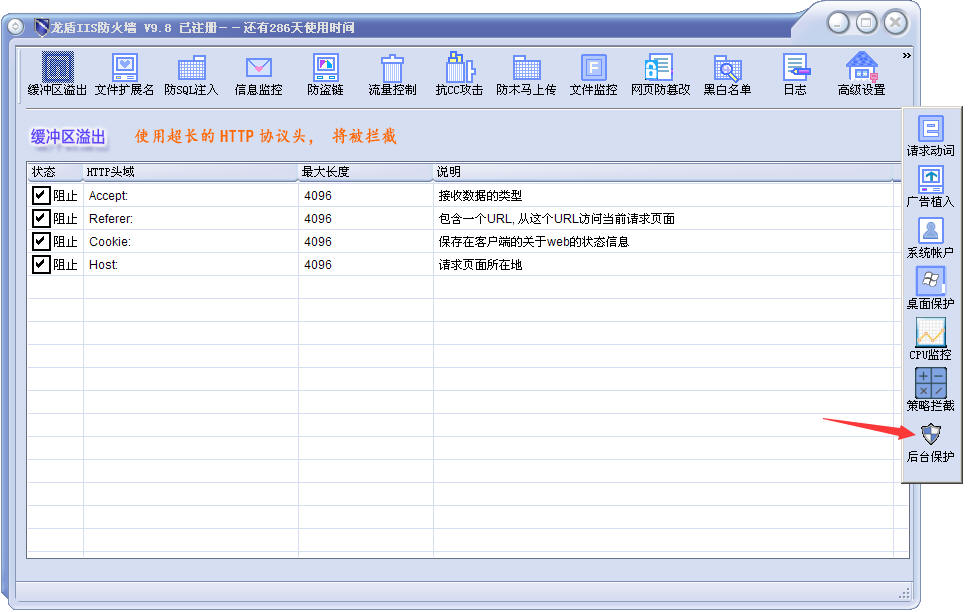Click the 说明 column header
972x612 pixels.
[x=663, y=172]
